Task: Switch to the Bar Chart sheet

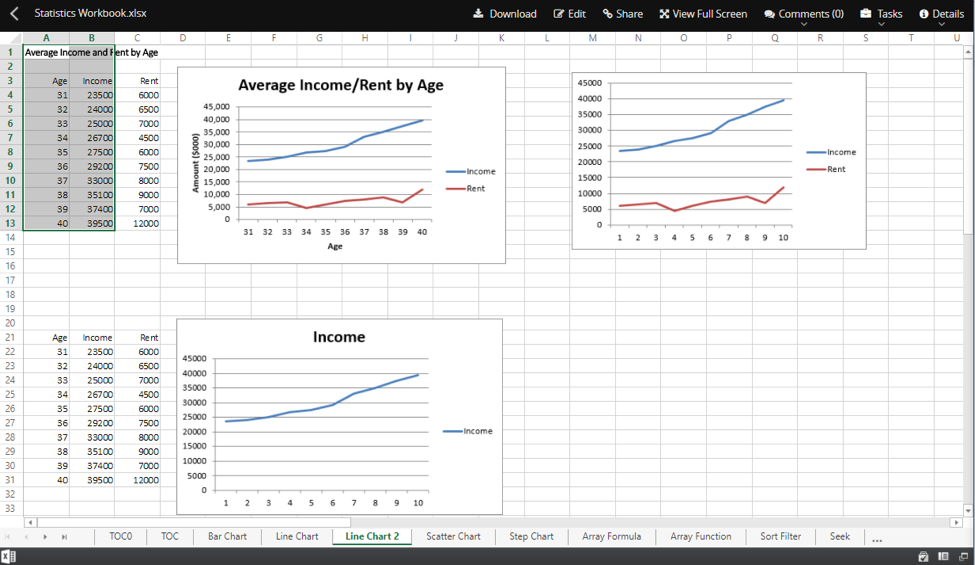Action: point(227,536)
